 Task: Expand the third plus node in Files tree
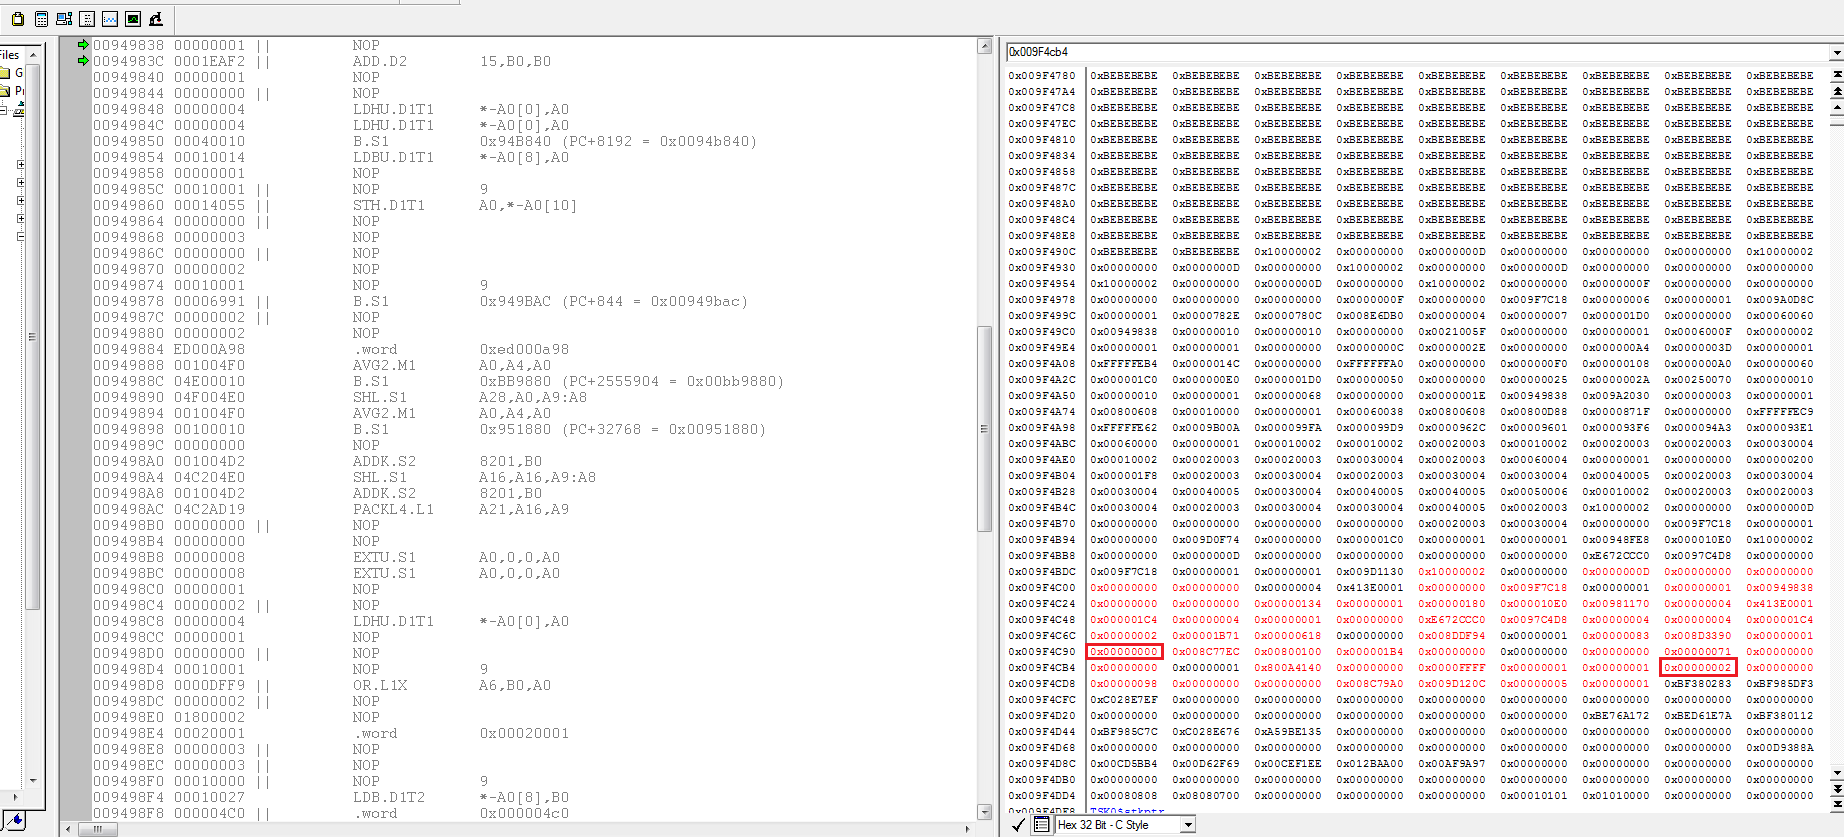(x=21, y=201)
